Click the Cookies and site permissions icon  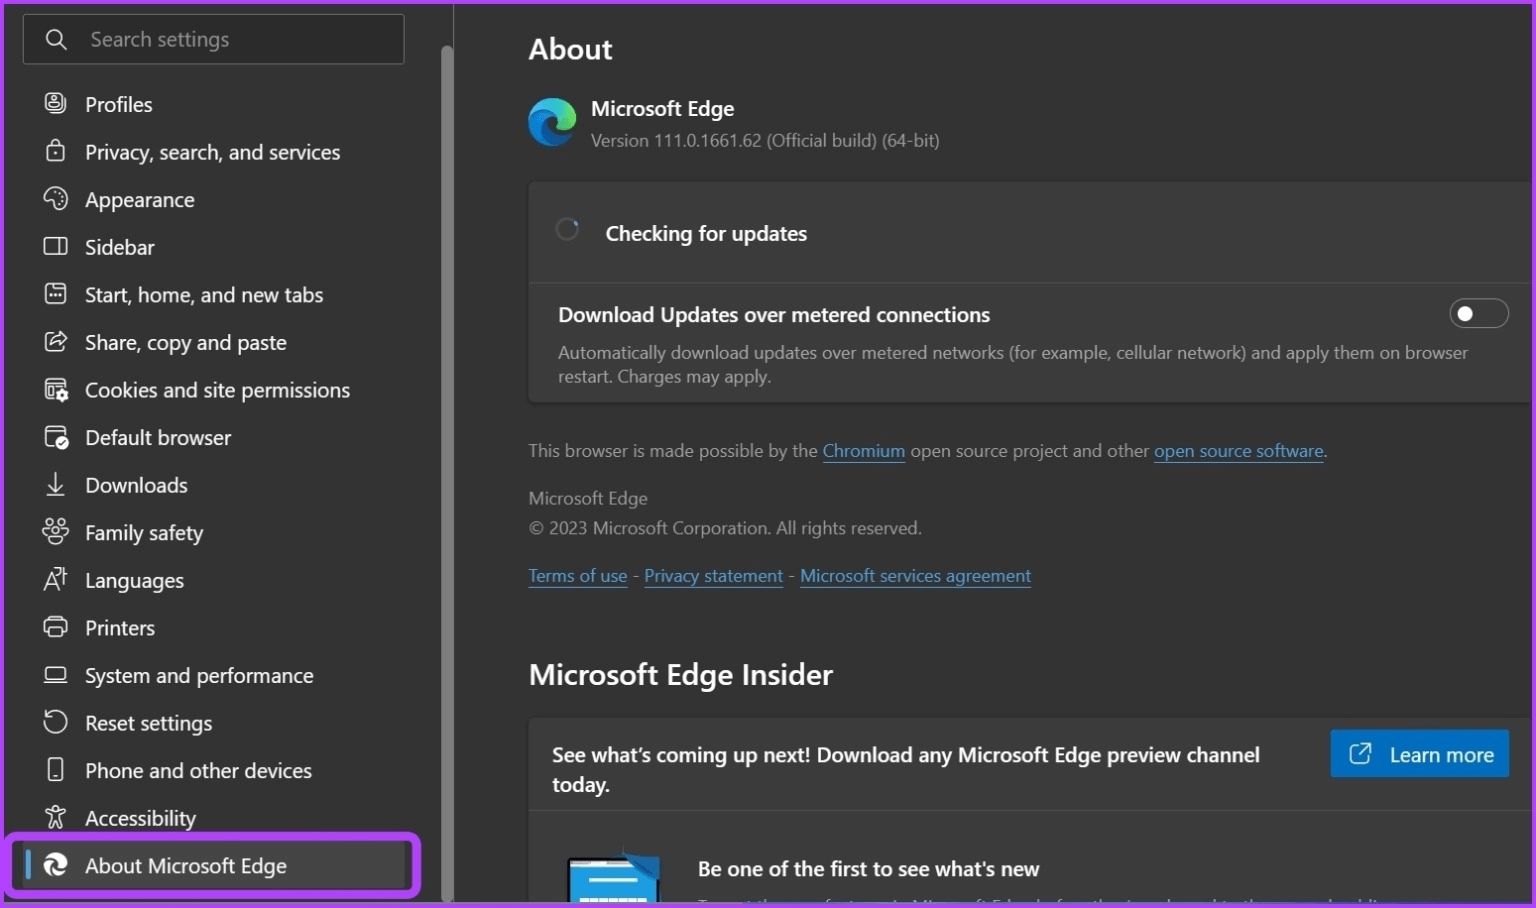[56, 390]
